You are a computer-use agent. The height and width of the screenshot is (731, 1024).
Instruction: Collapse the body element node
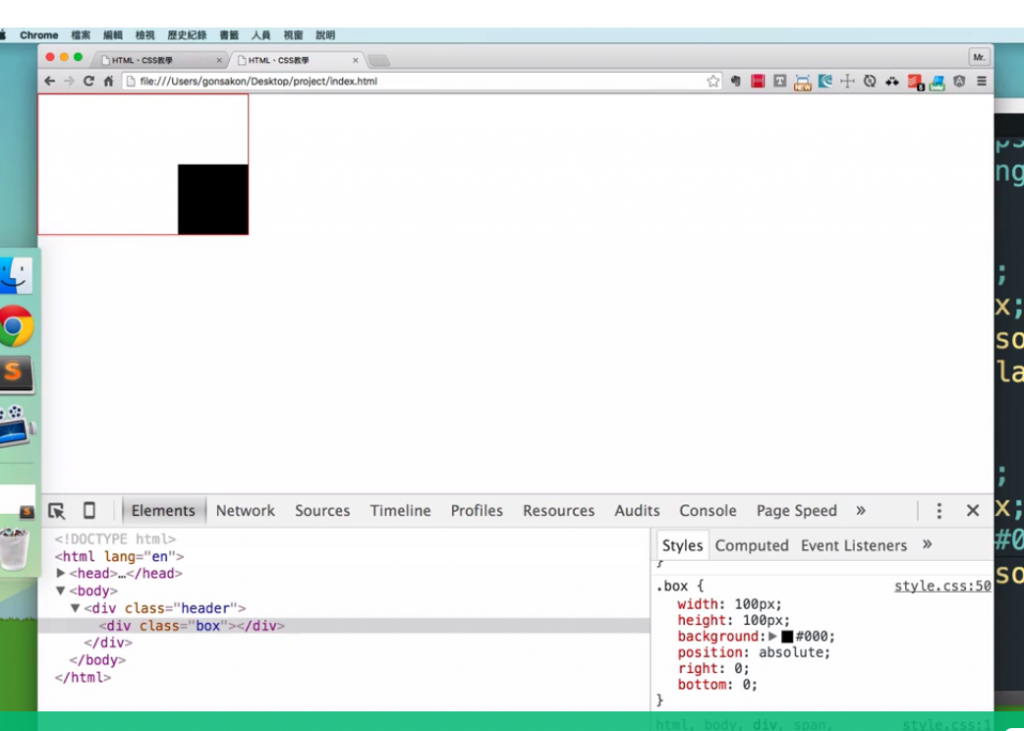point(61,591)
